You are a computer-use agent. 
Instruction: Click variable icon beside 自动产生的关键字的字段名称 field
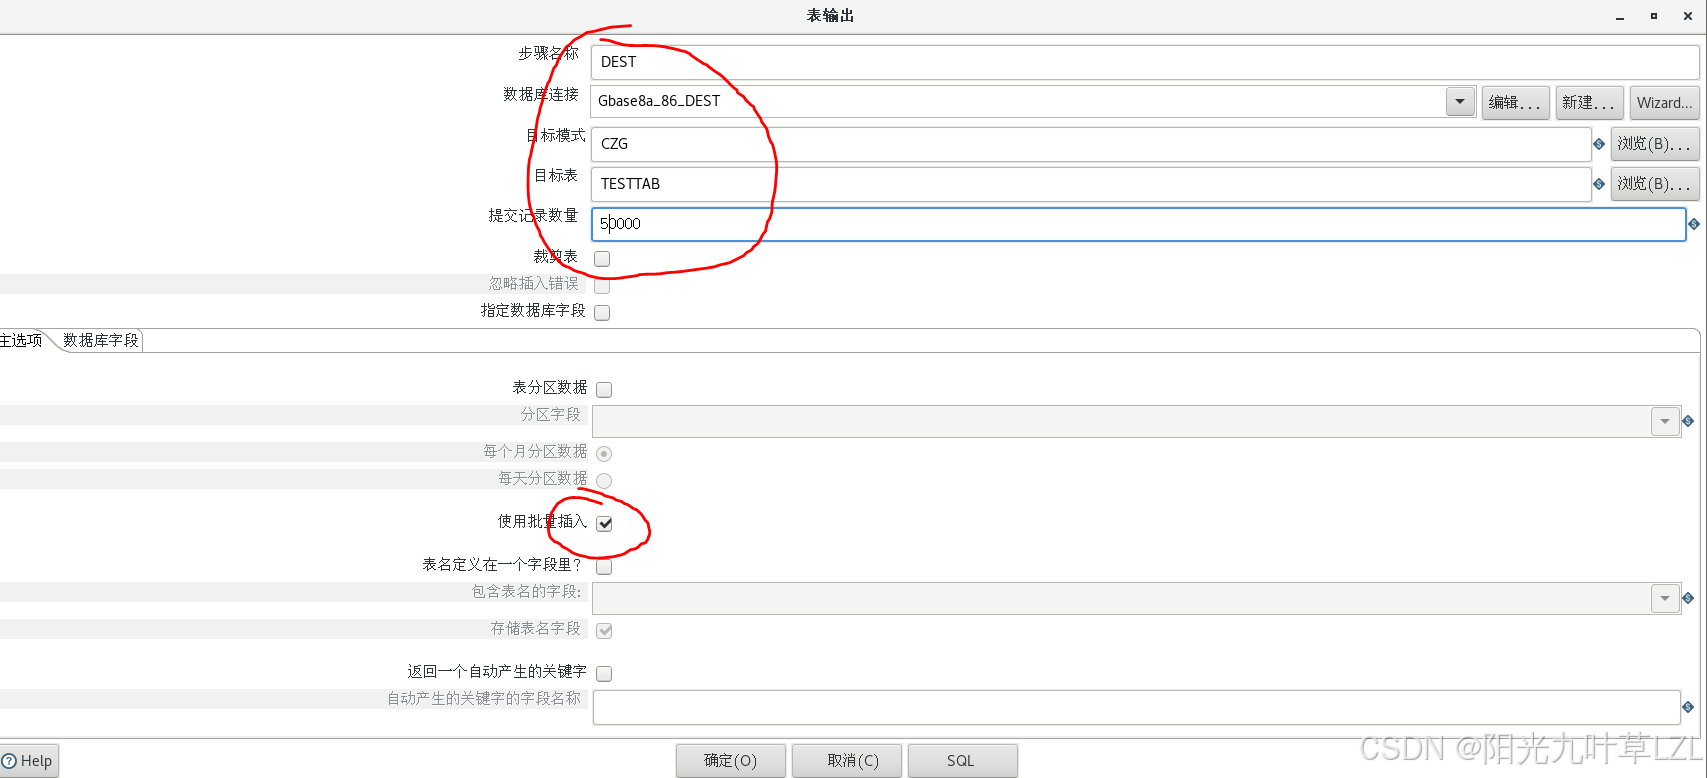[1688, 707]
